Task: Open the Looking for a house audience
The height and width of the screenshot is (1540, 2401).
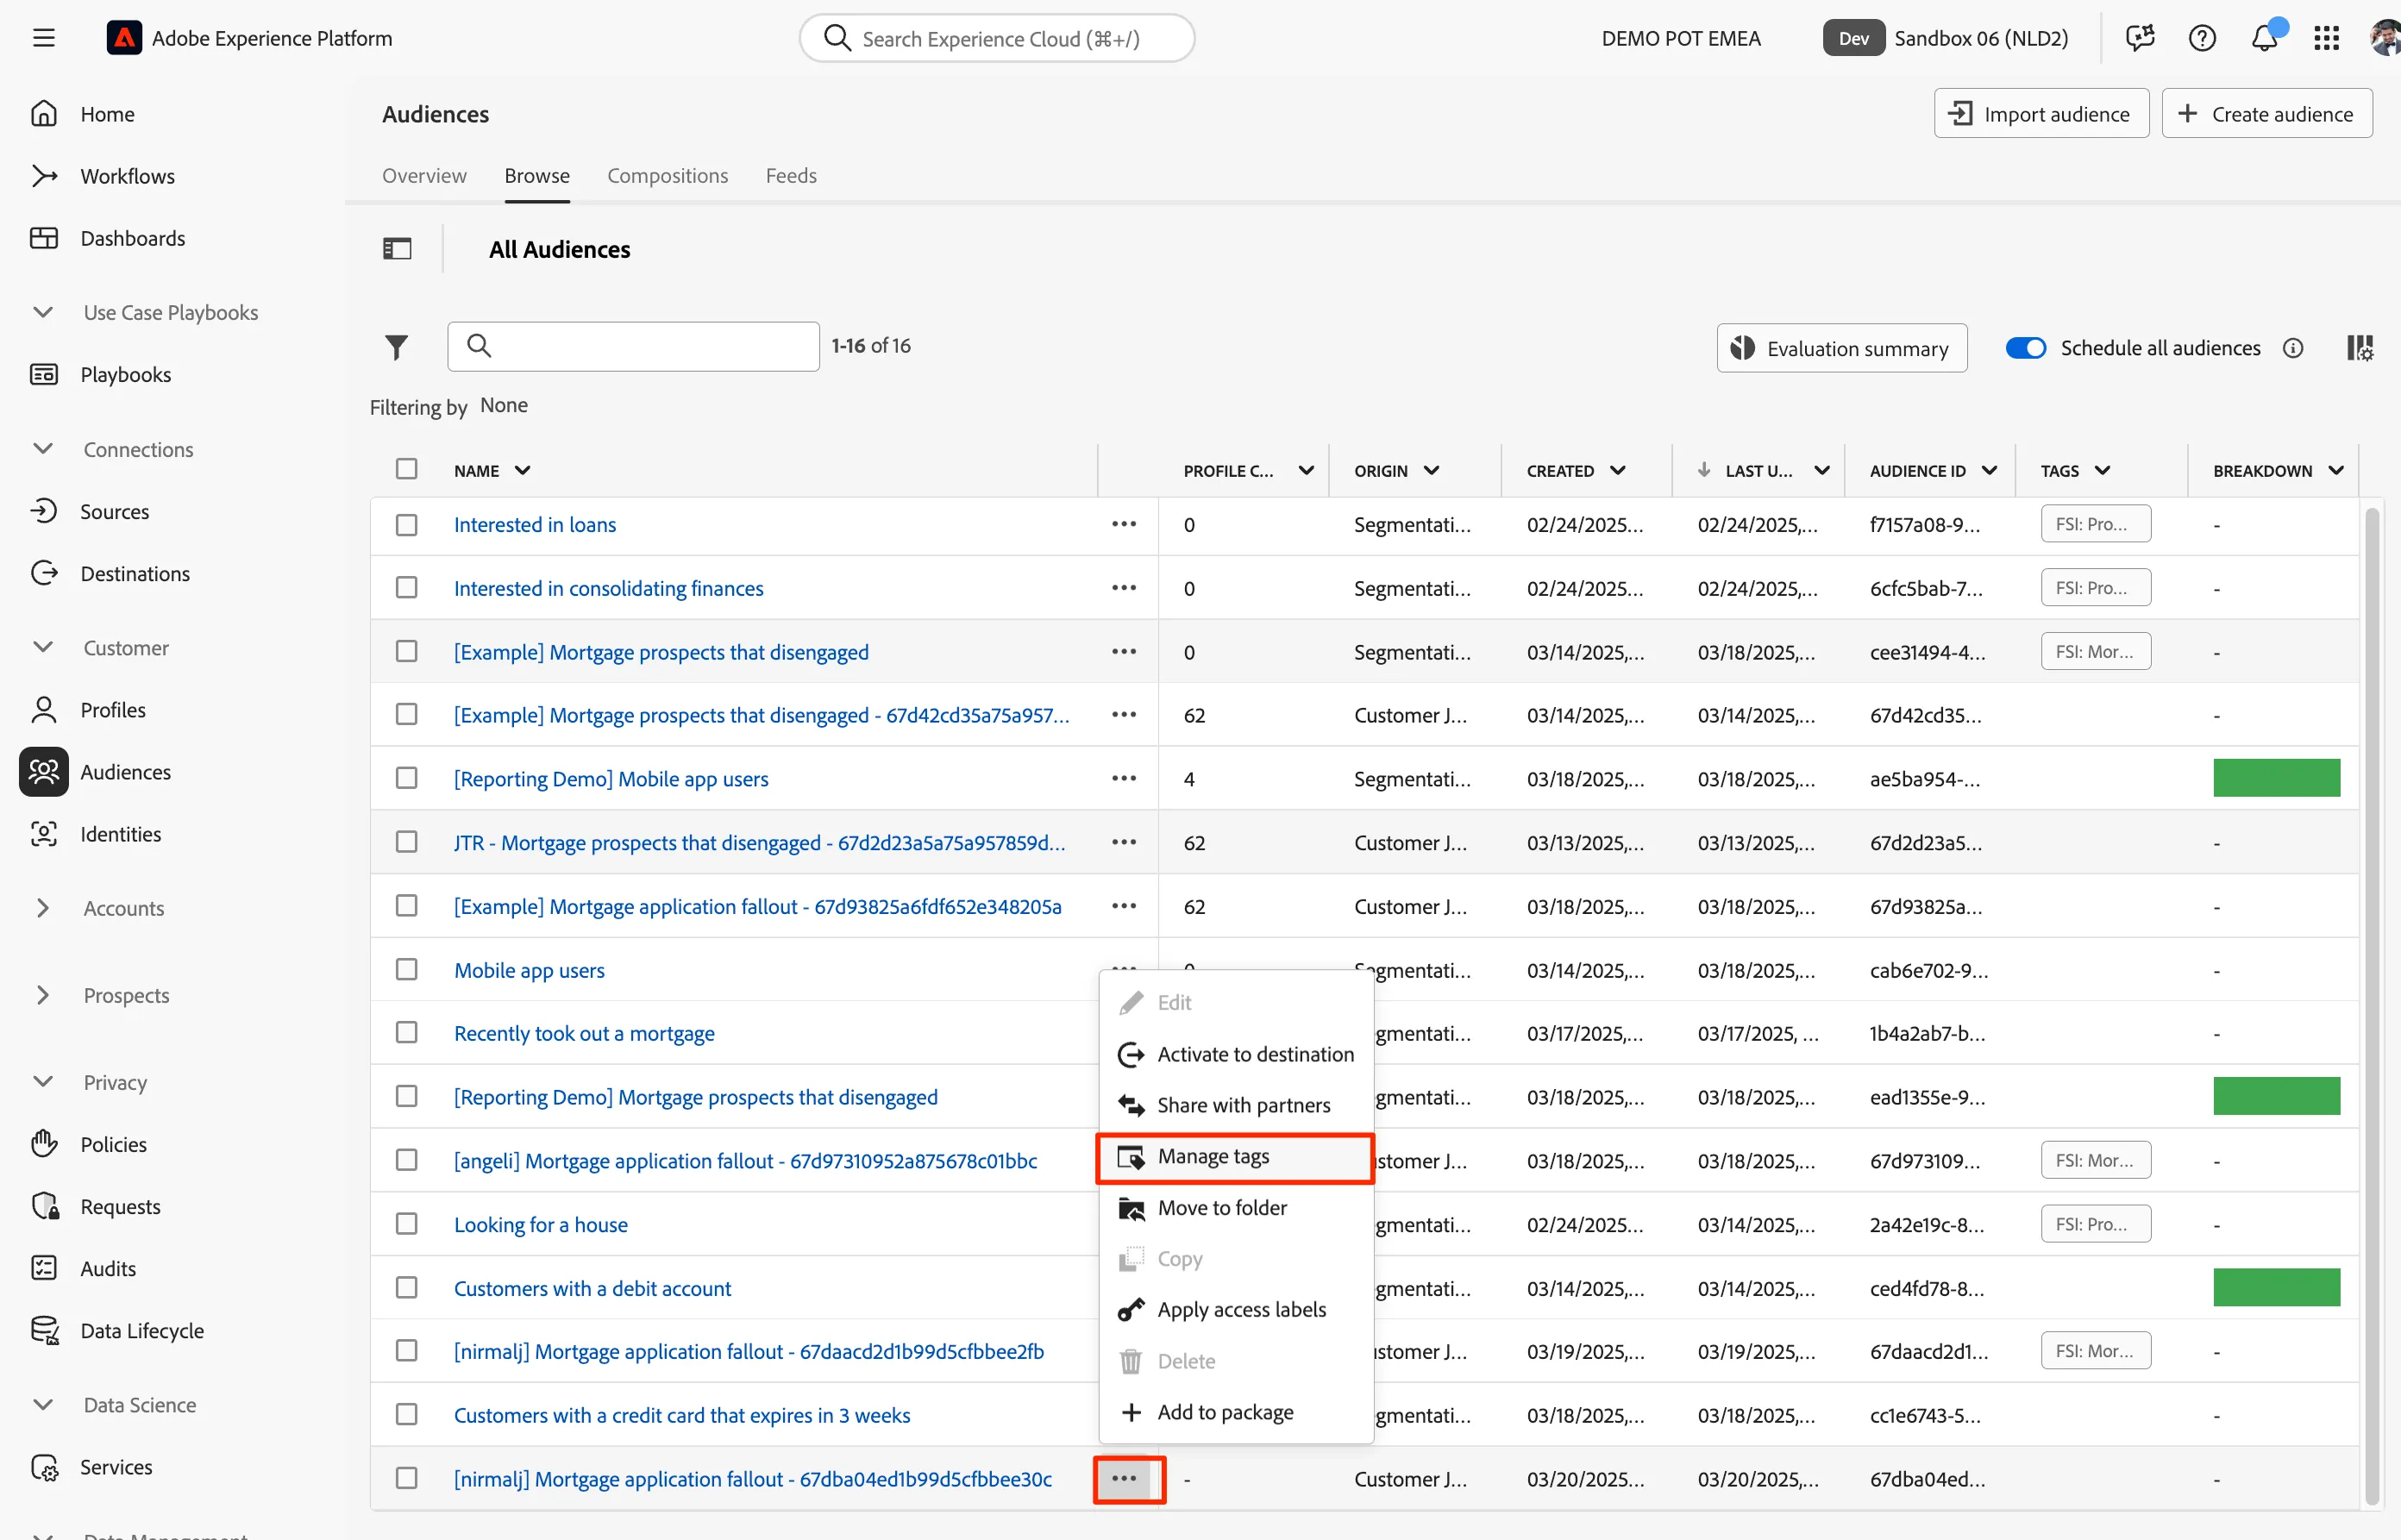Action: (541, 1224)
